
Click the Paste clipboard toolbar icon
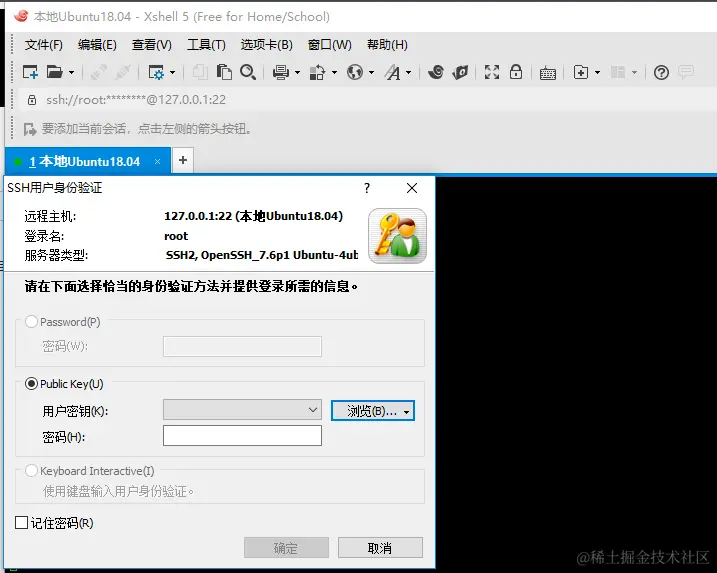(x=224, y=72)
